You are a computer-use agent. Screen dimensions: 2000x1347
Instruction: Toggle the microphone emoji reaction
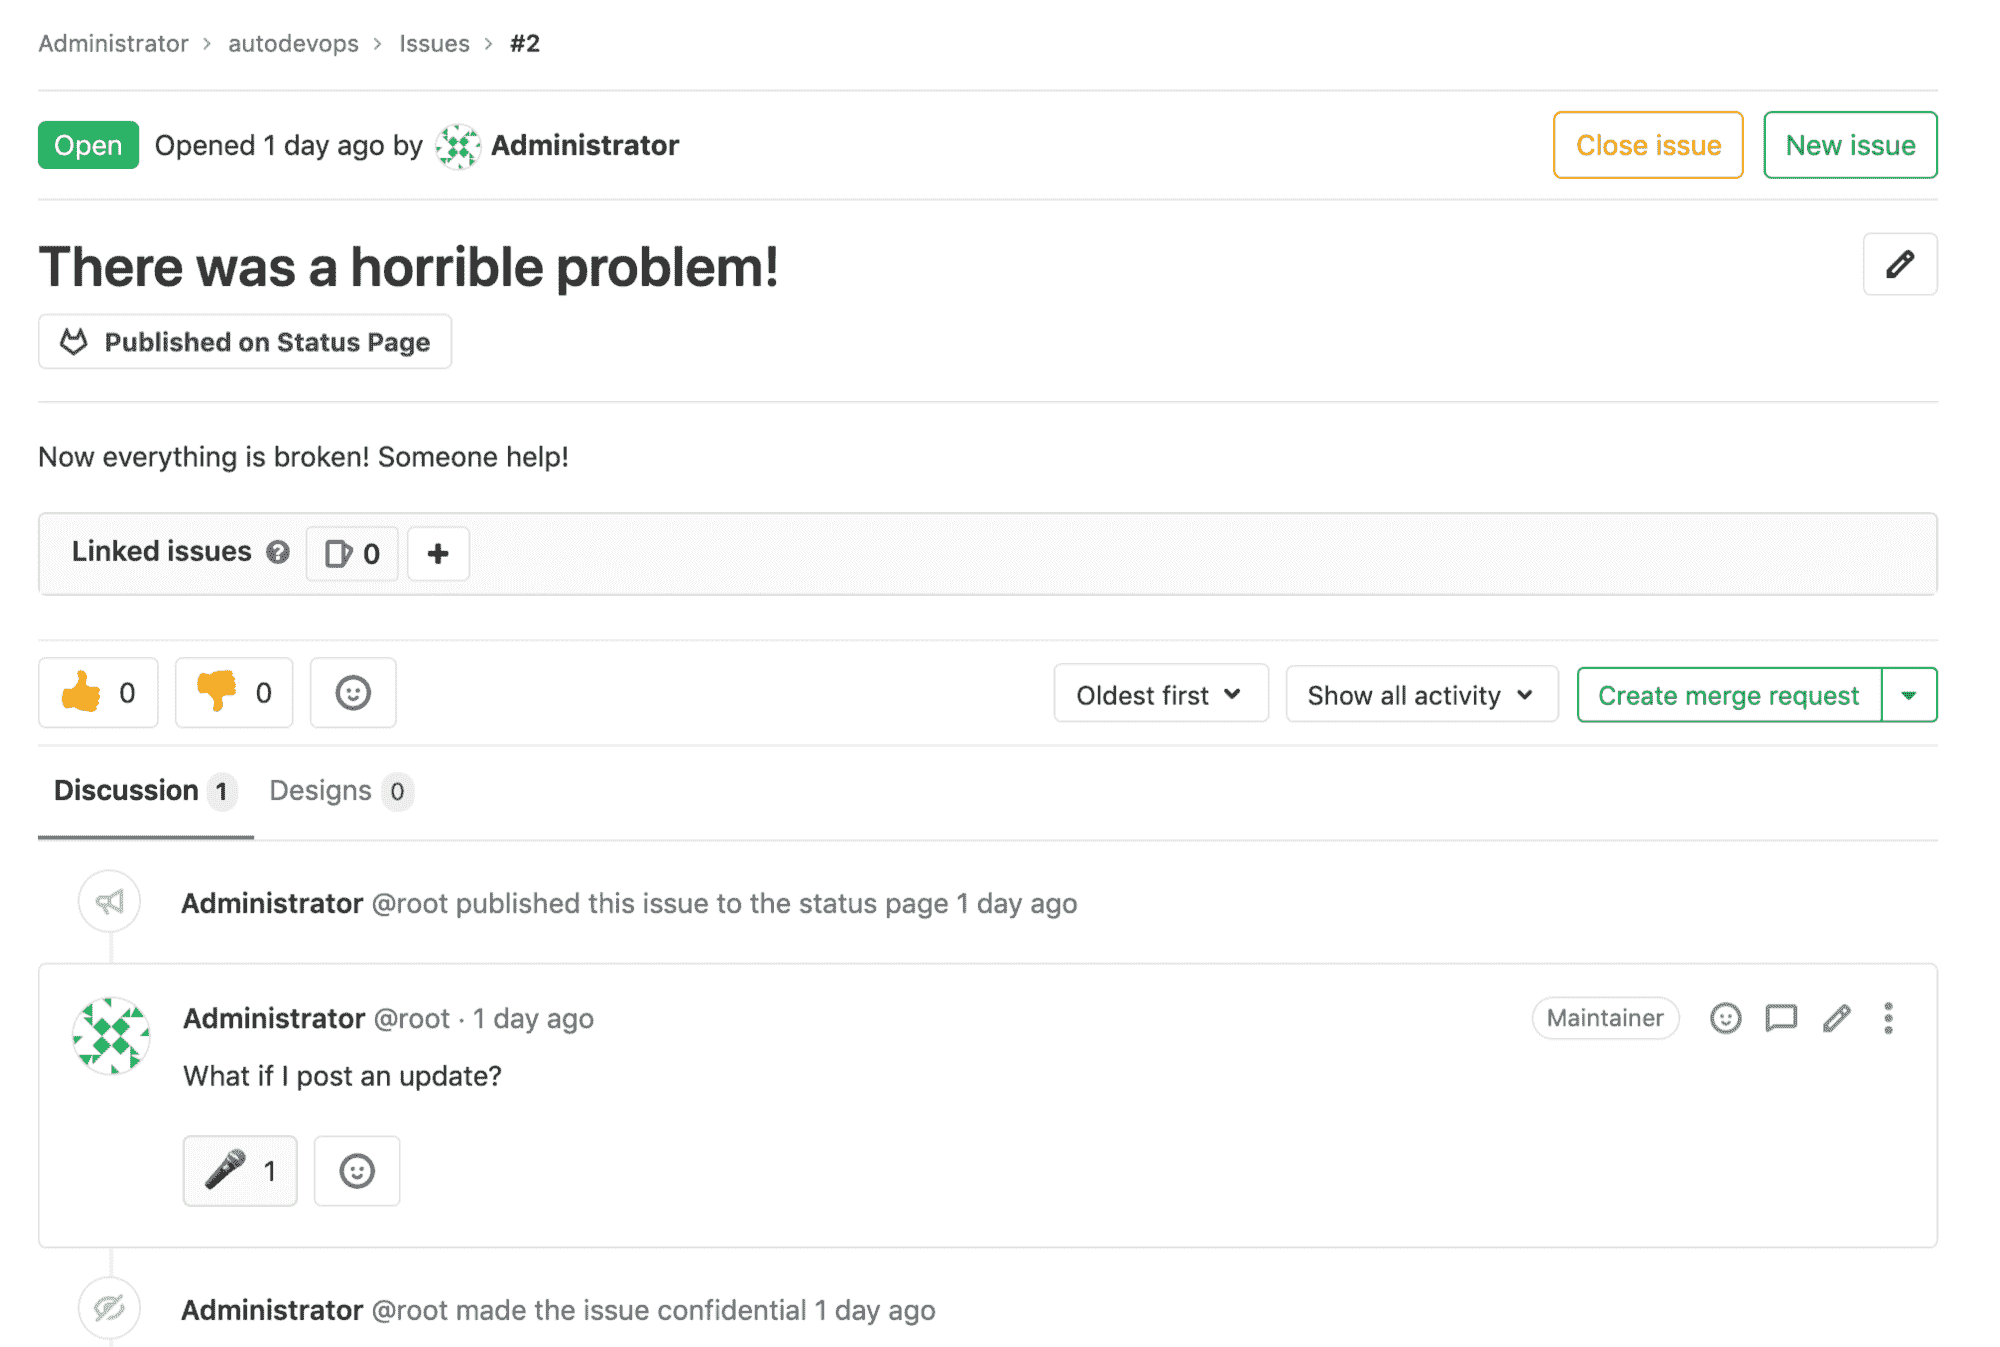tap(240, 1171)
